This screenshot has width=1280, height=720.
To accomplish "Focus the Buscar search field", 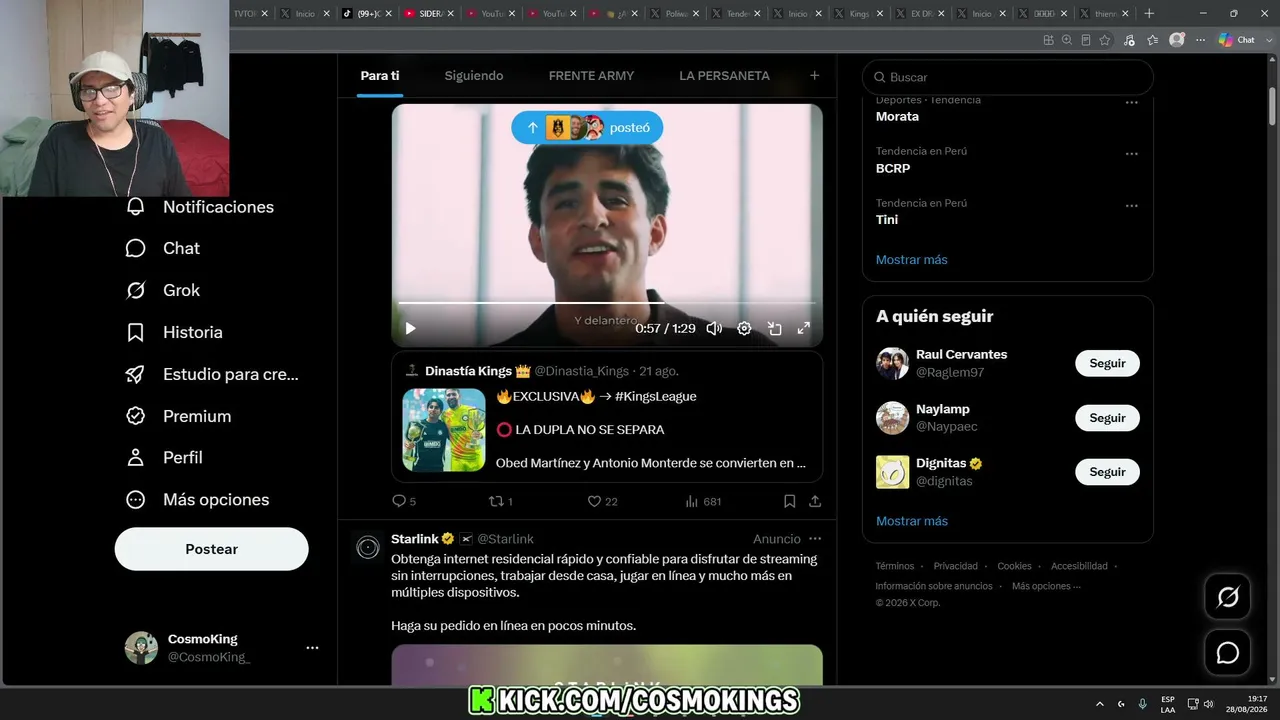I will pyautogui.click(x=1008, y=77).
